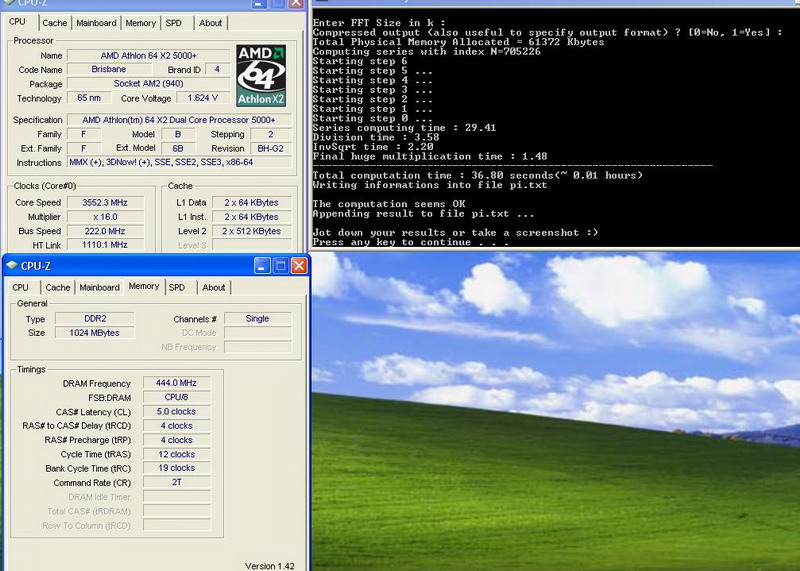The height and width of the screenshot is (571, 800).
Task: Click the total computation time line in console
Action: coord(478,175)
